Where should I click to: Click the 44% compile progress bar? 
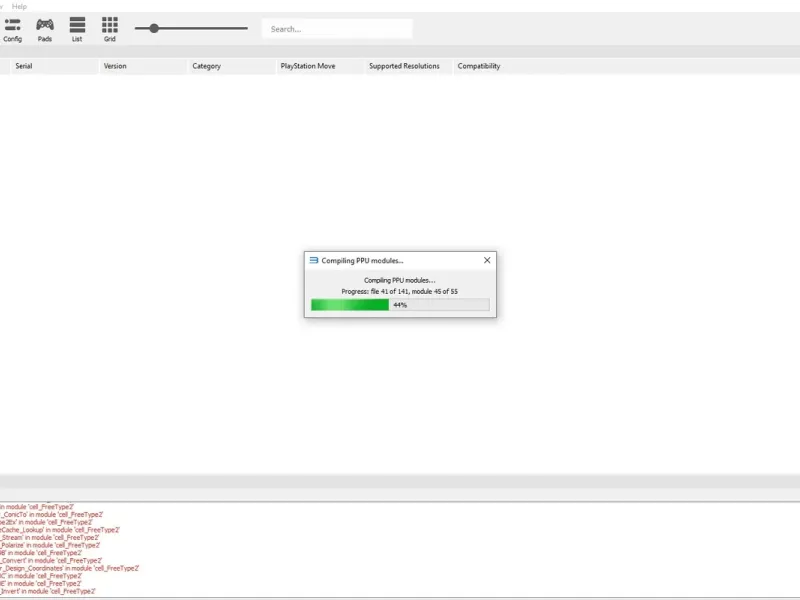[x=400, y=305]
